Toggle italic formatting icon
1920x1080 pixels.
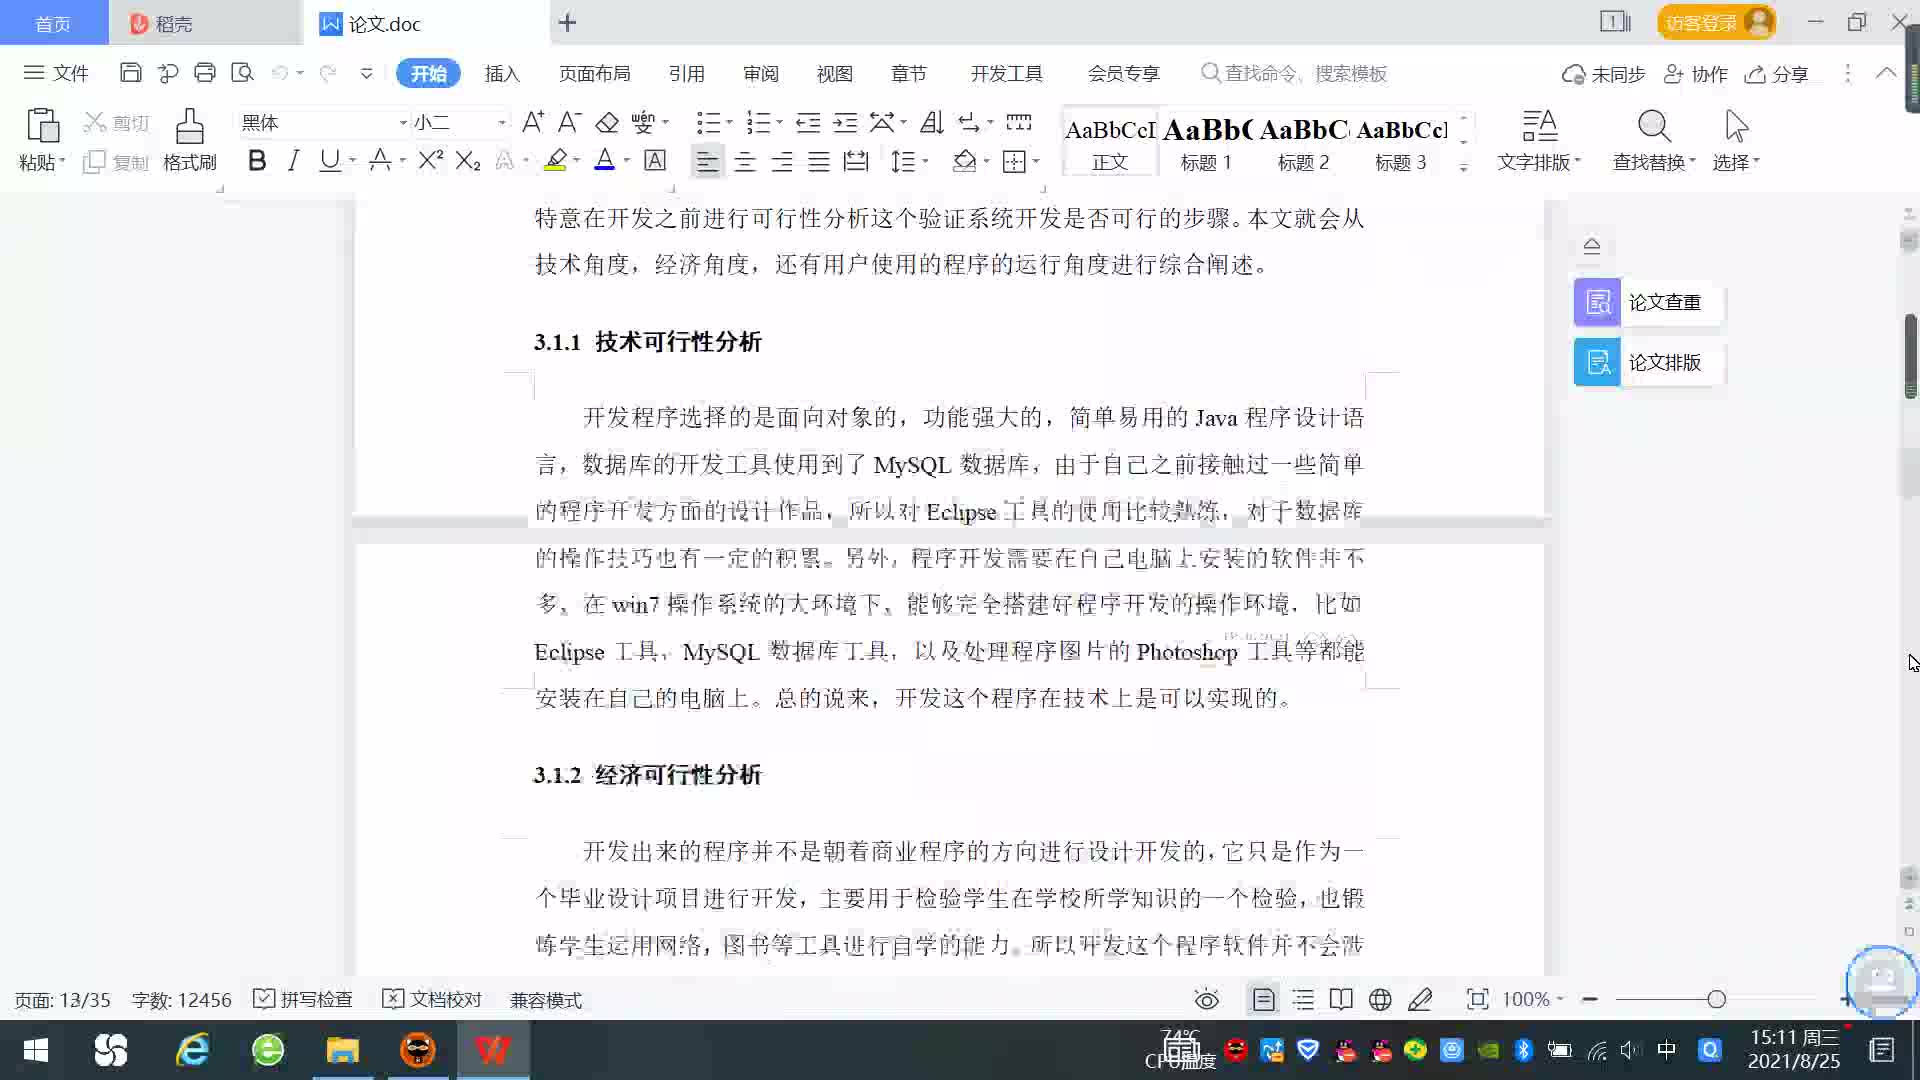coord(293,161)
